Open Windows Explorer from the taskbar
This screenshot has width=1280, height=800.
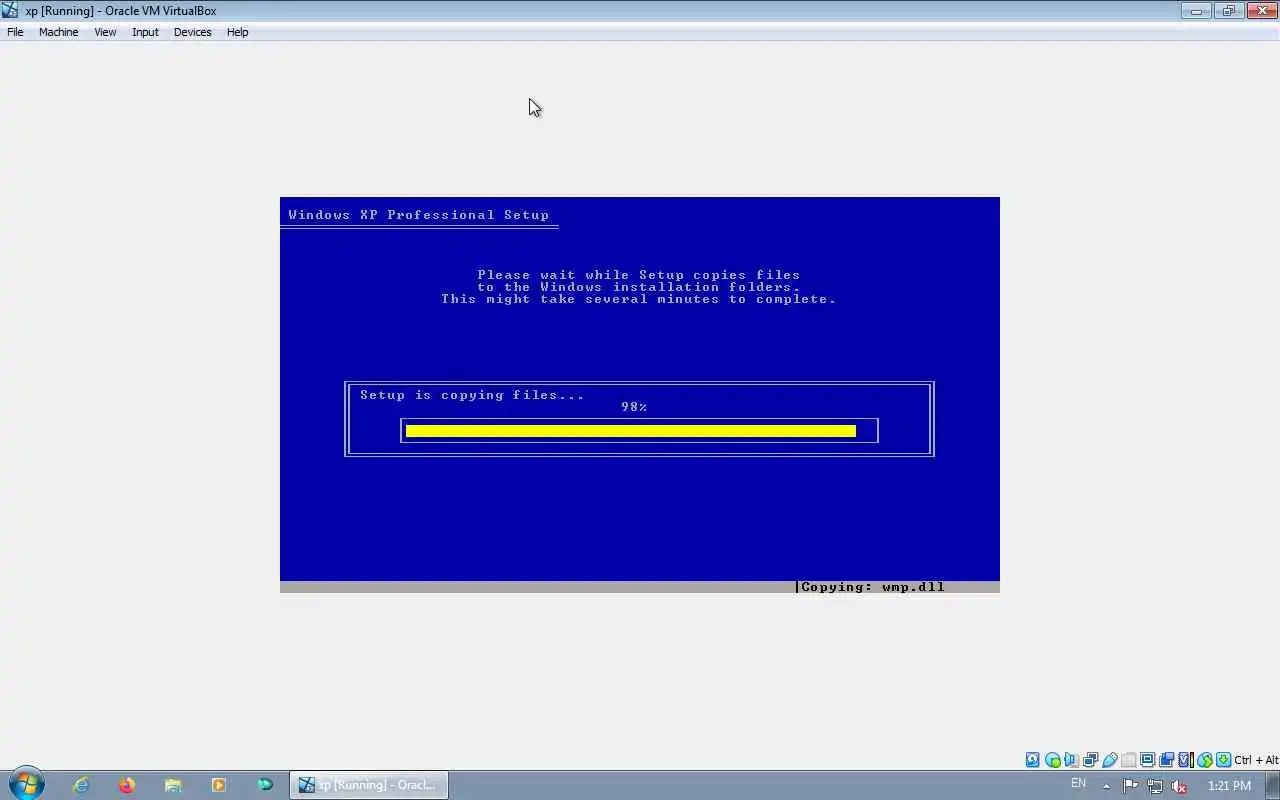(173, 785)
